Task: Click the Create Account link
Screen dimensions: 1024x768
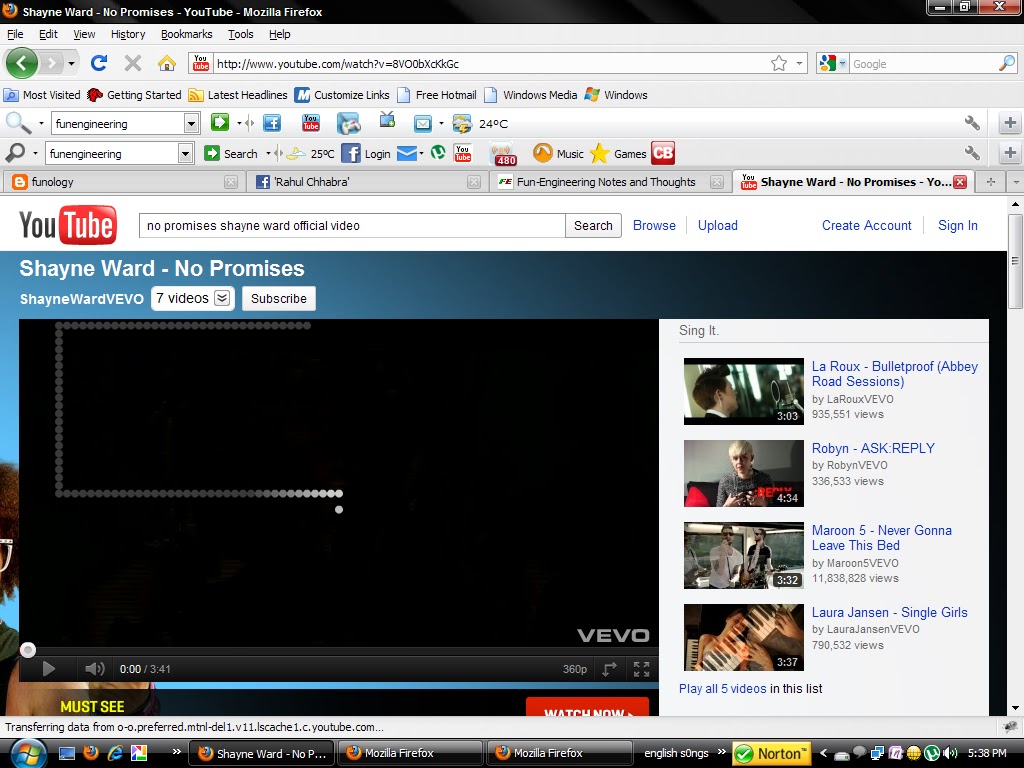Action: (x=866, y=225)
